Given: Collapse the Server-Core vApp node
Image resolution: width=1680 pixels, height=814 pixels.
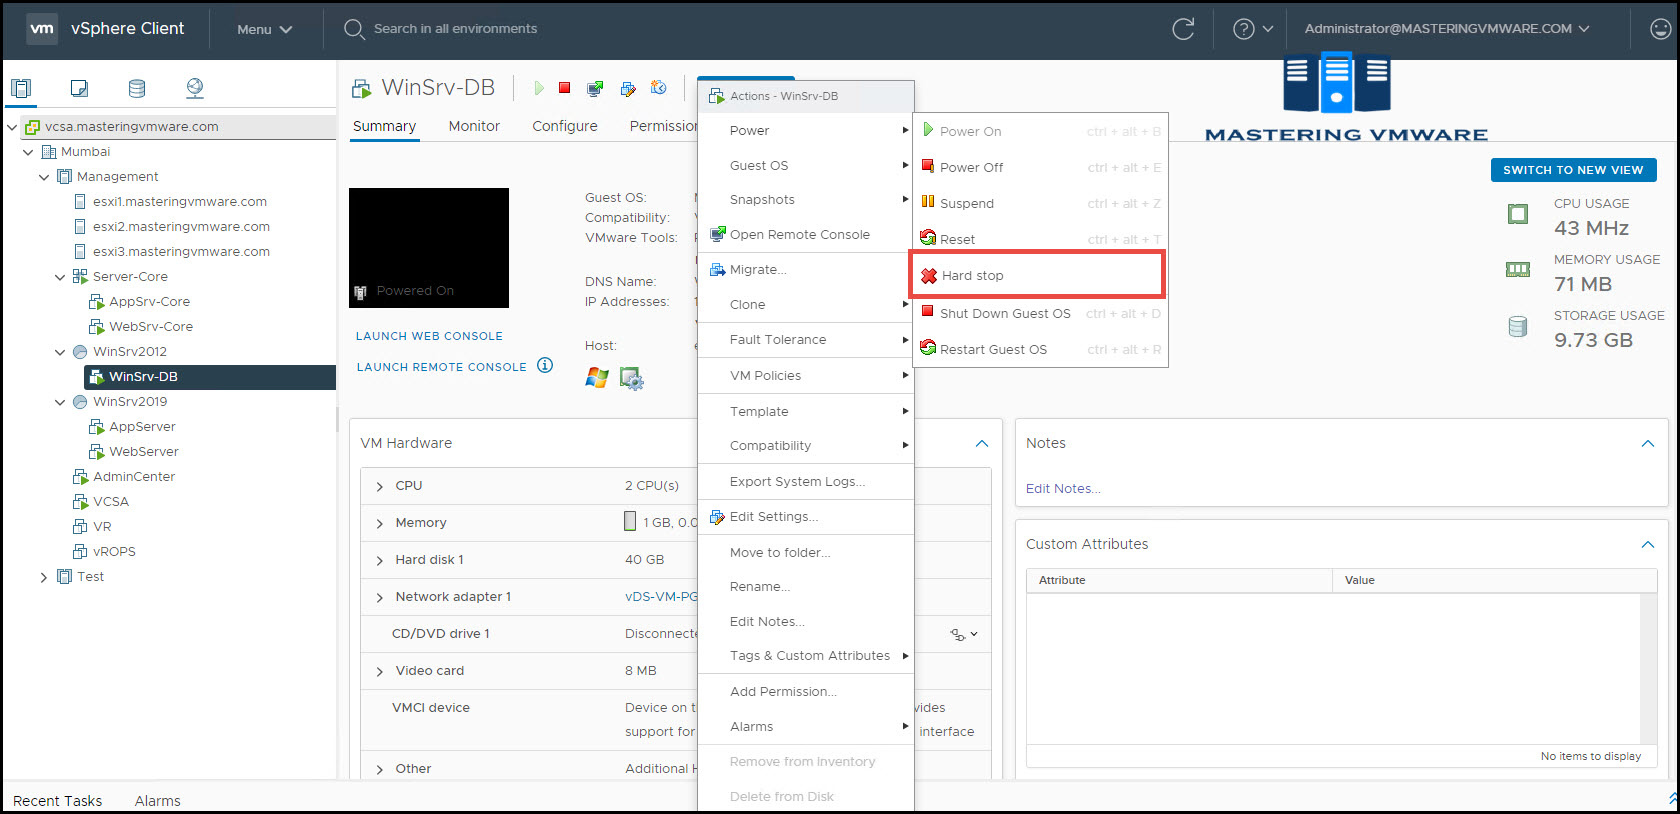Looking at the screenshot, I should tap(60, 277).
